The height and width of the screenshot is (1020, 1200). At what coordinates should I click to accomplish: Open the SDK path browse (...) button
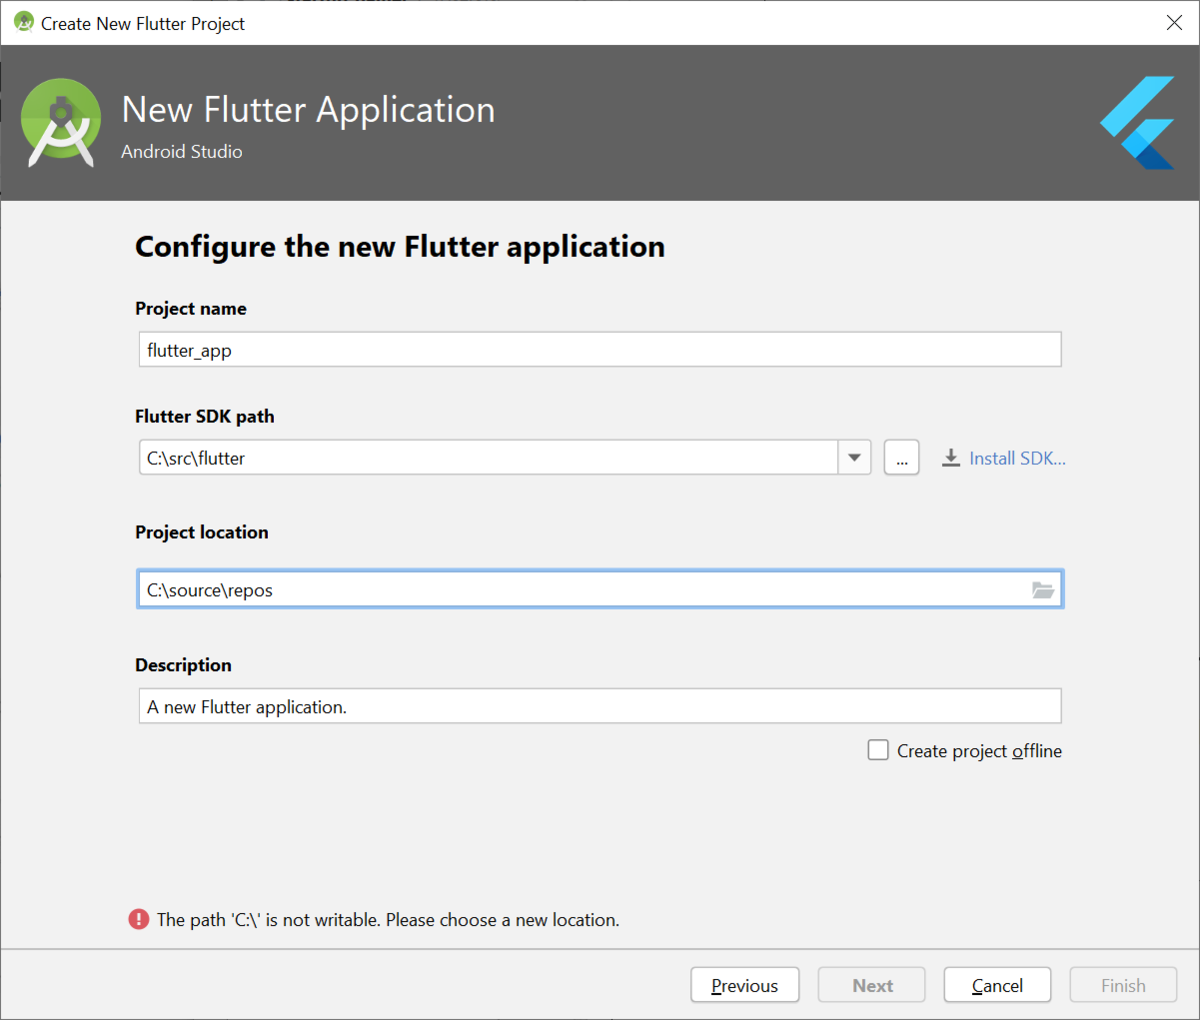point(902,458)
